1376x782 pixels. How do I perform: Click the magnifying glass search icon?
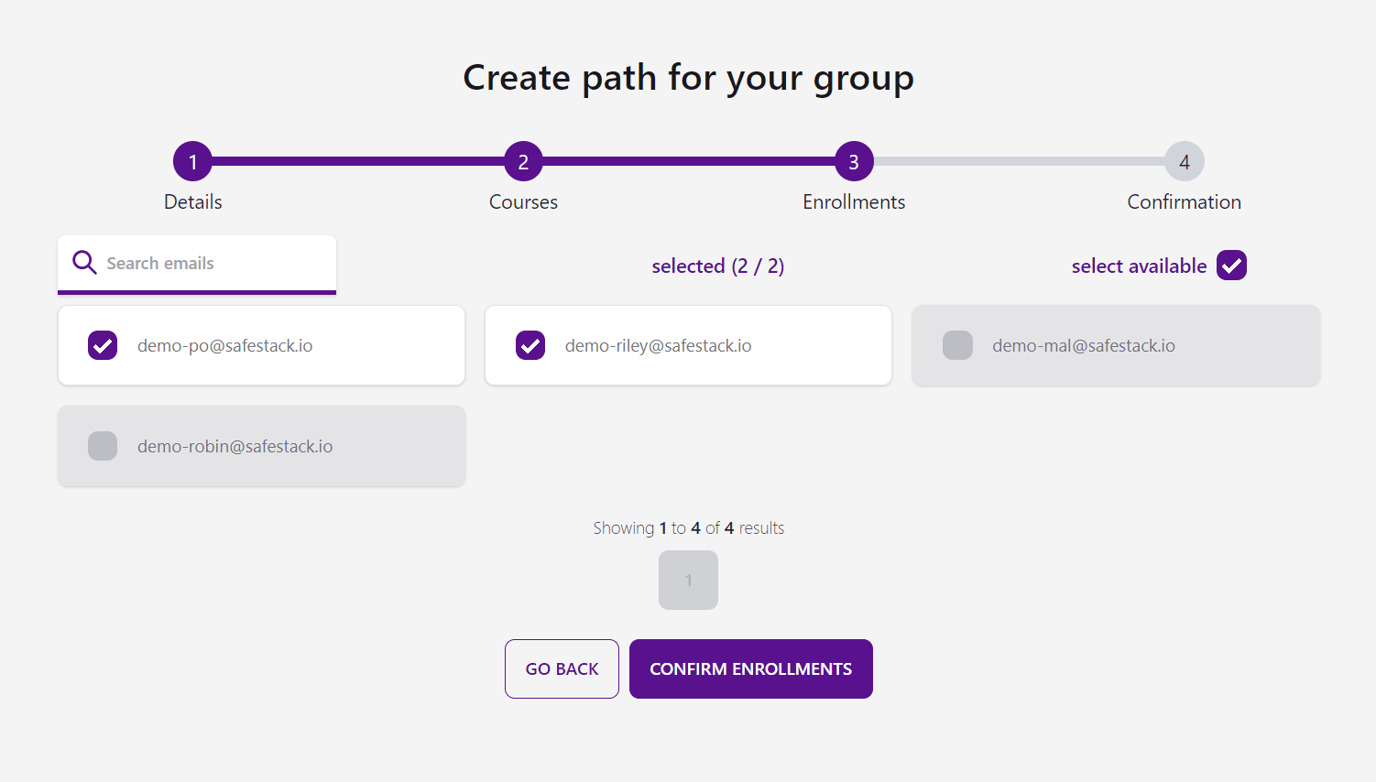(x=84, y=262)
